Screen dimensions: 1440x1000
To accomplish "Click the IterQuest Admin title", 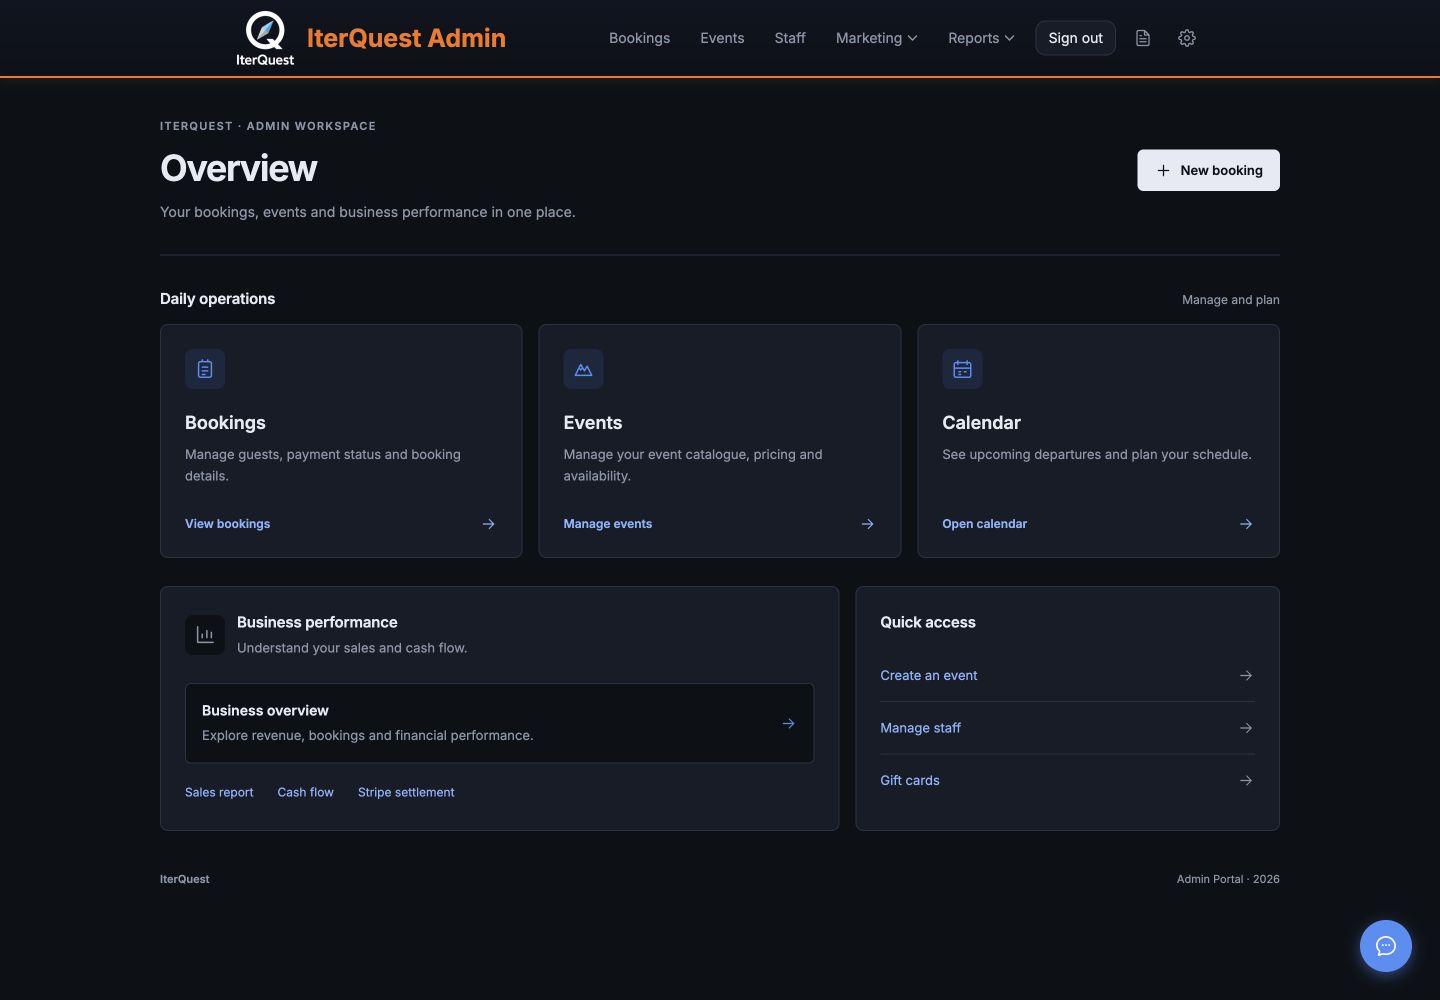I will 406,38.
